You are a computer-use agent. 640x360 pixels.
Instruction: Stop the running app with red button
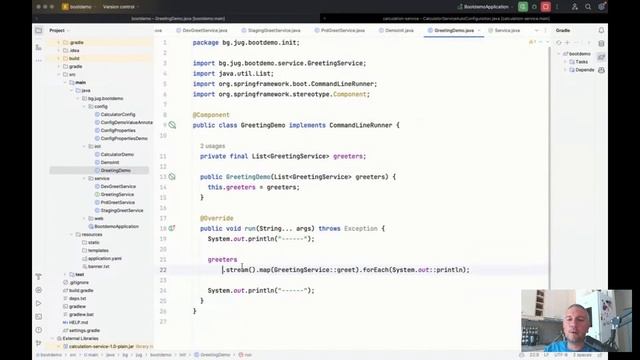[x=546, y=7]
